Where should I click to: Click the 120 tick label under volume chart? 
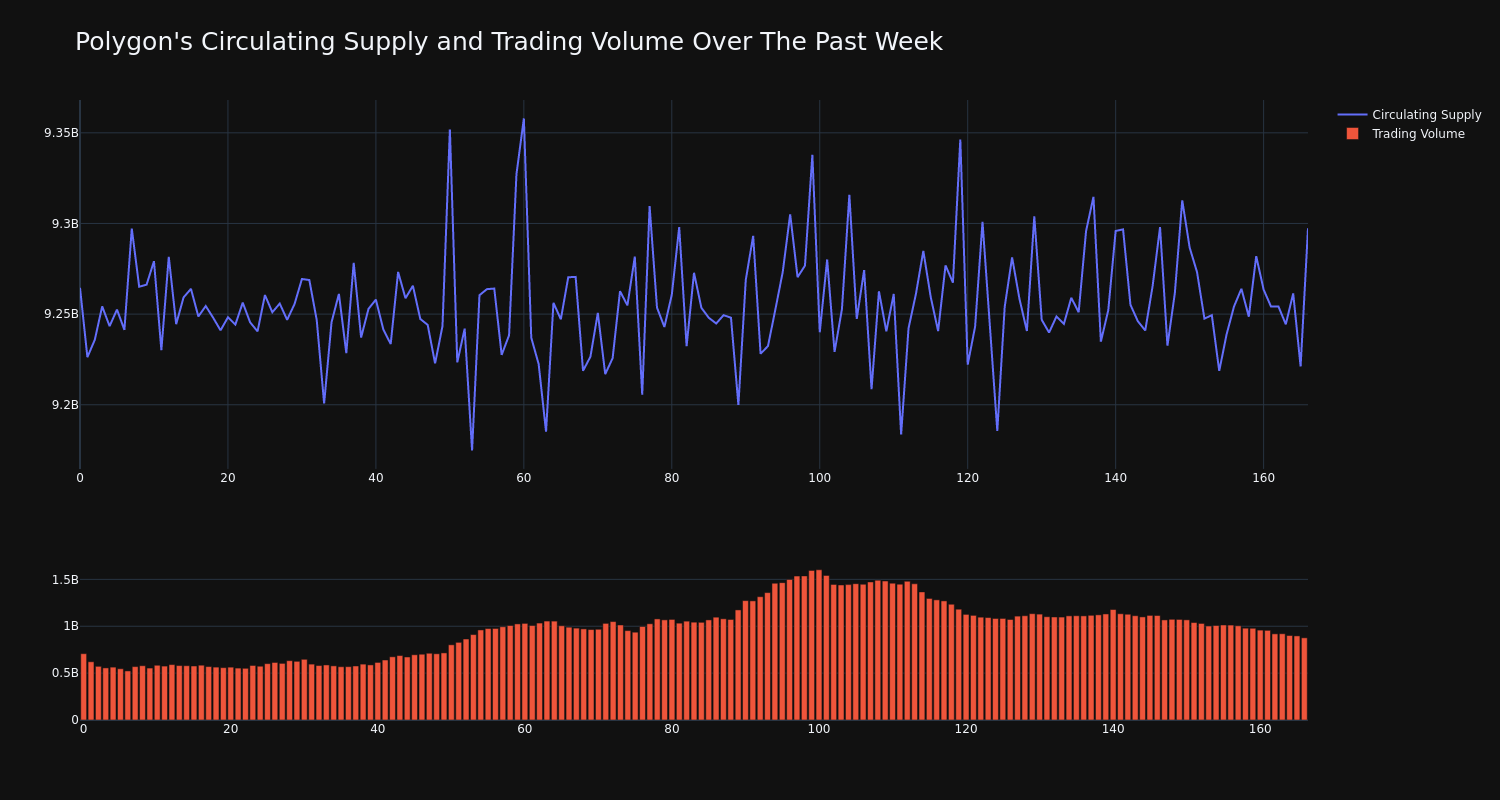tap(966, 729)
